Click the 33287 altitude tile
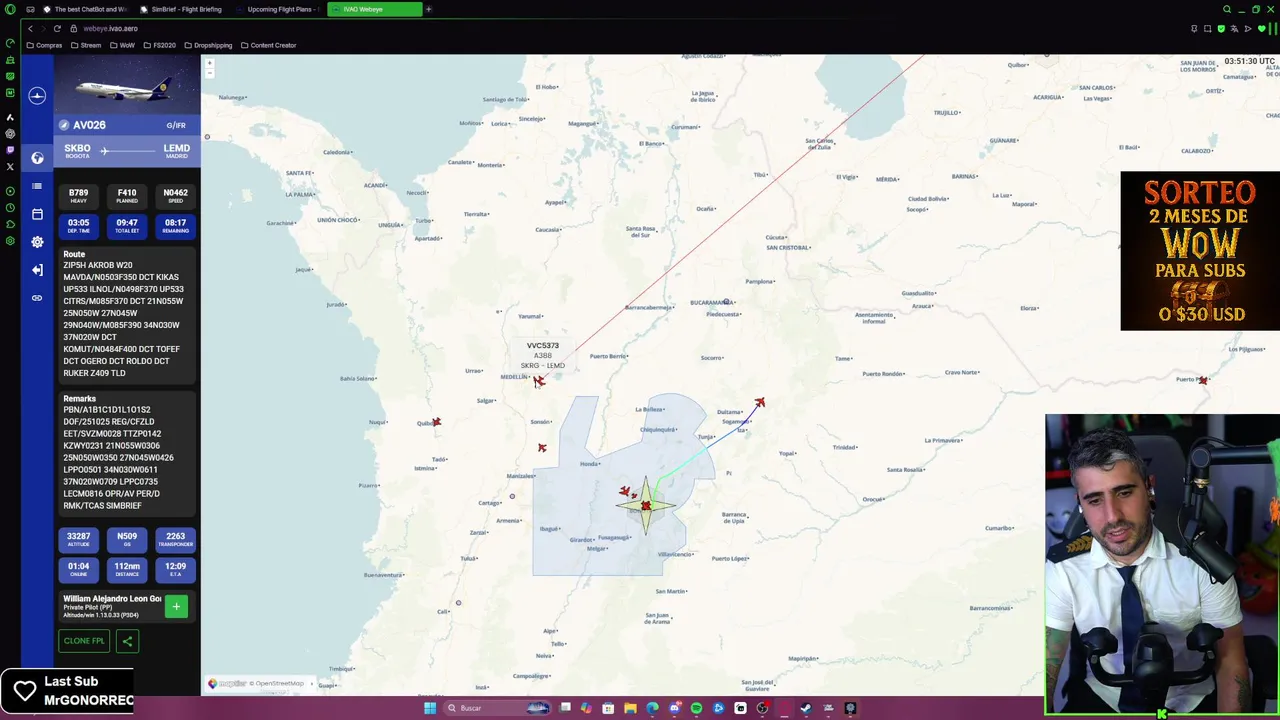The height and width of the screenshot is (720, 1280). (78, 539)
